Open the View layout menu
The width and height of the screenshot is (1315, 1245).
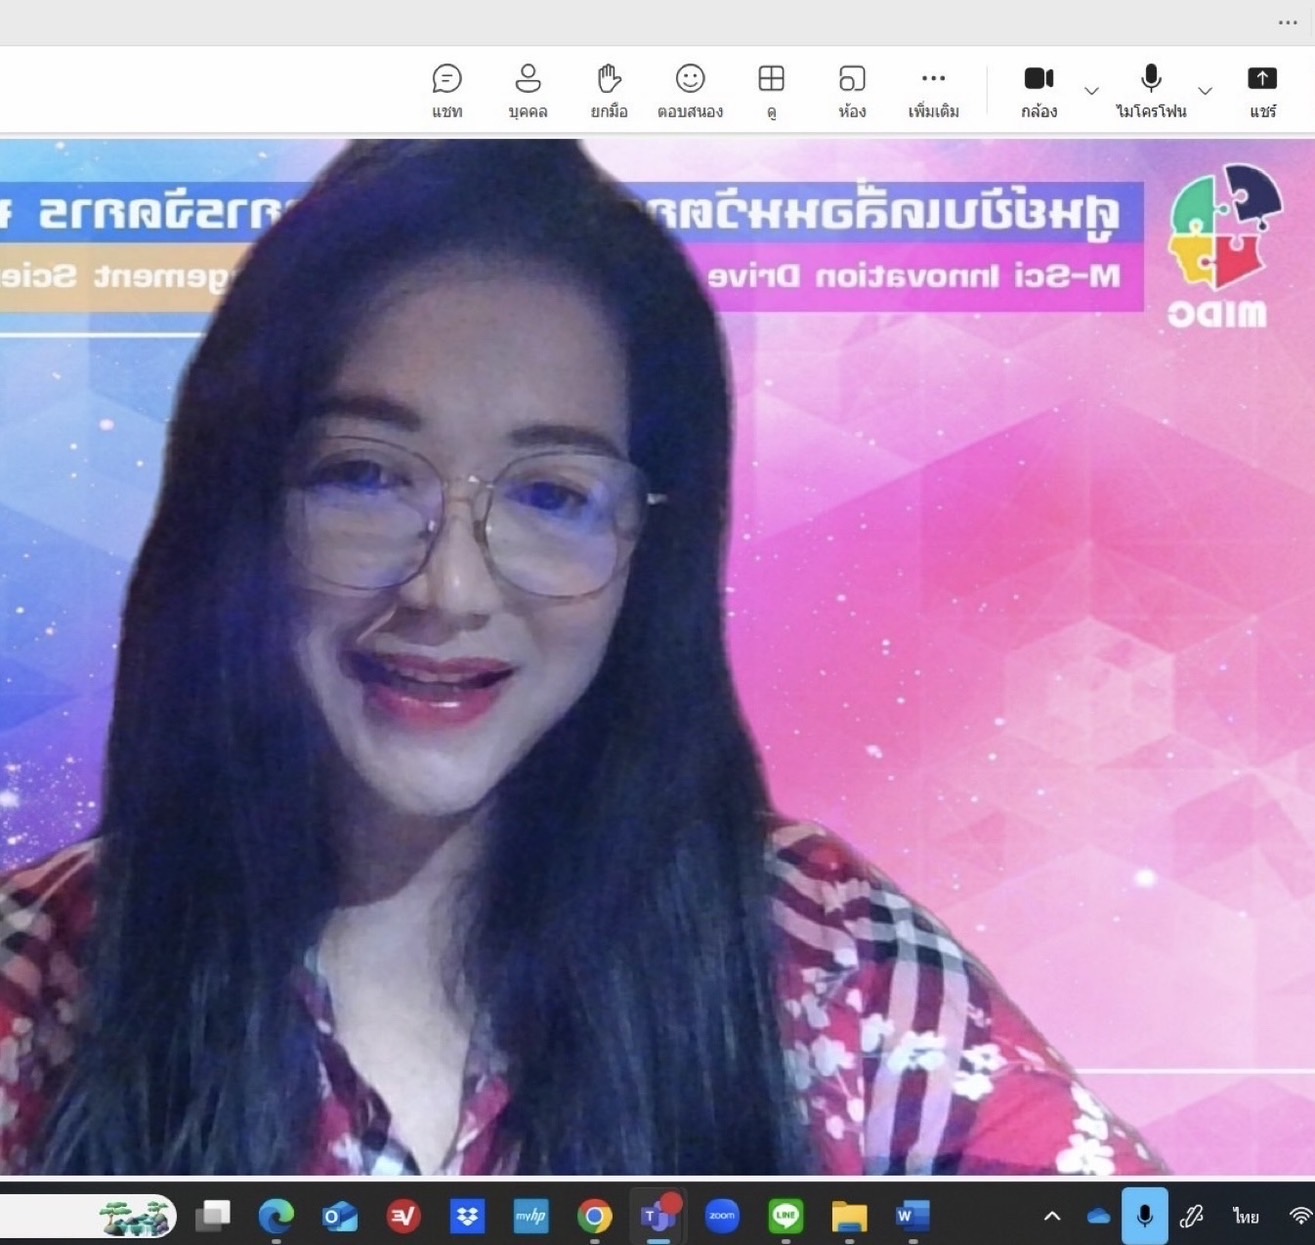[x=771, y=90]
